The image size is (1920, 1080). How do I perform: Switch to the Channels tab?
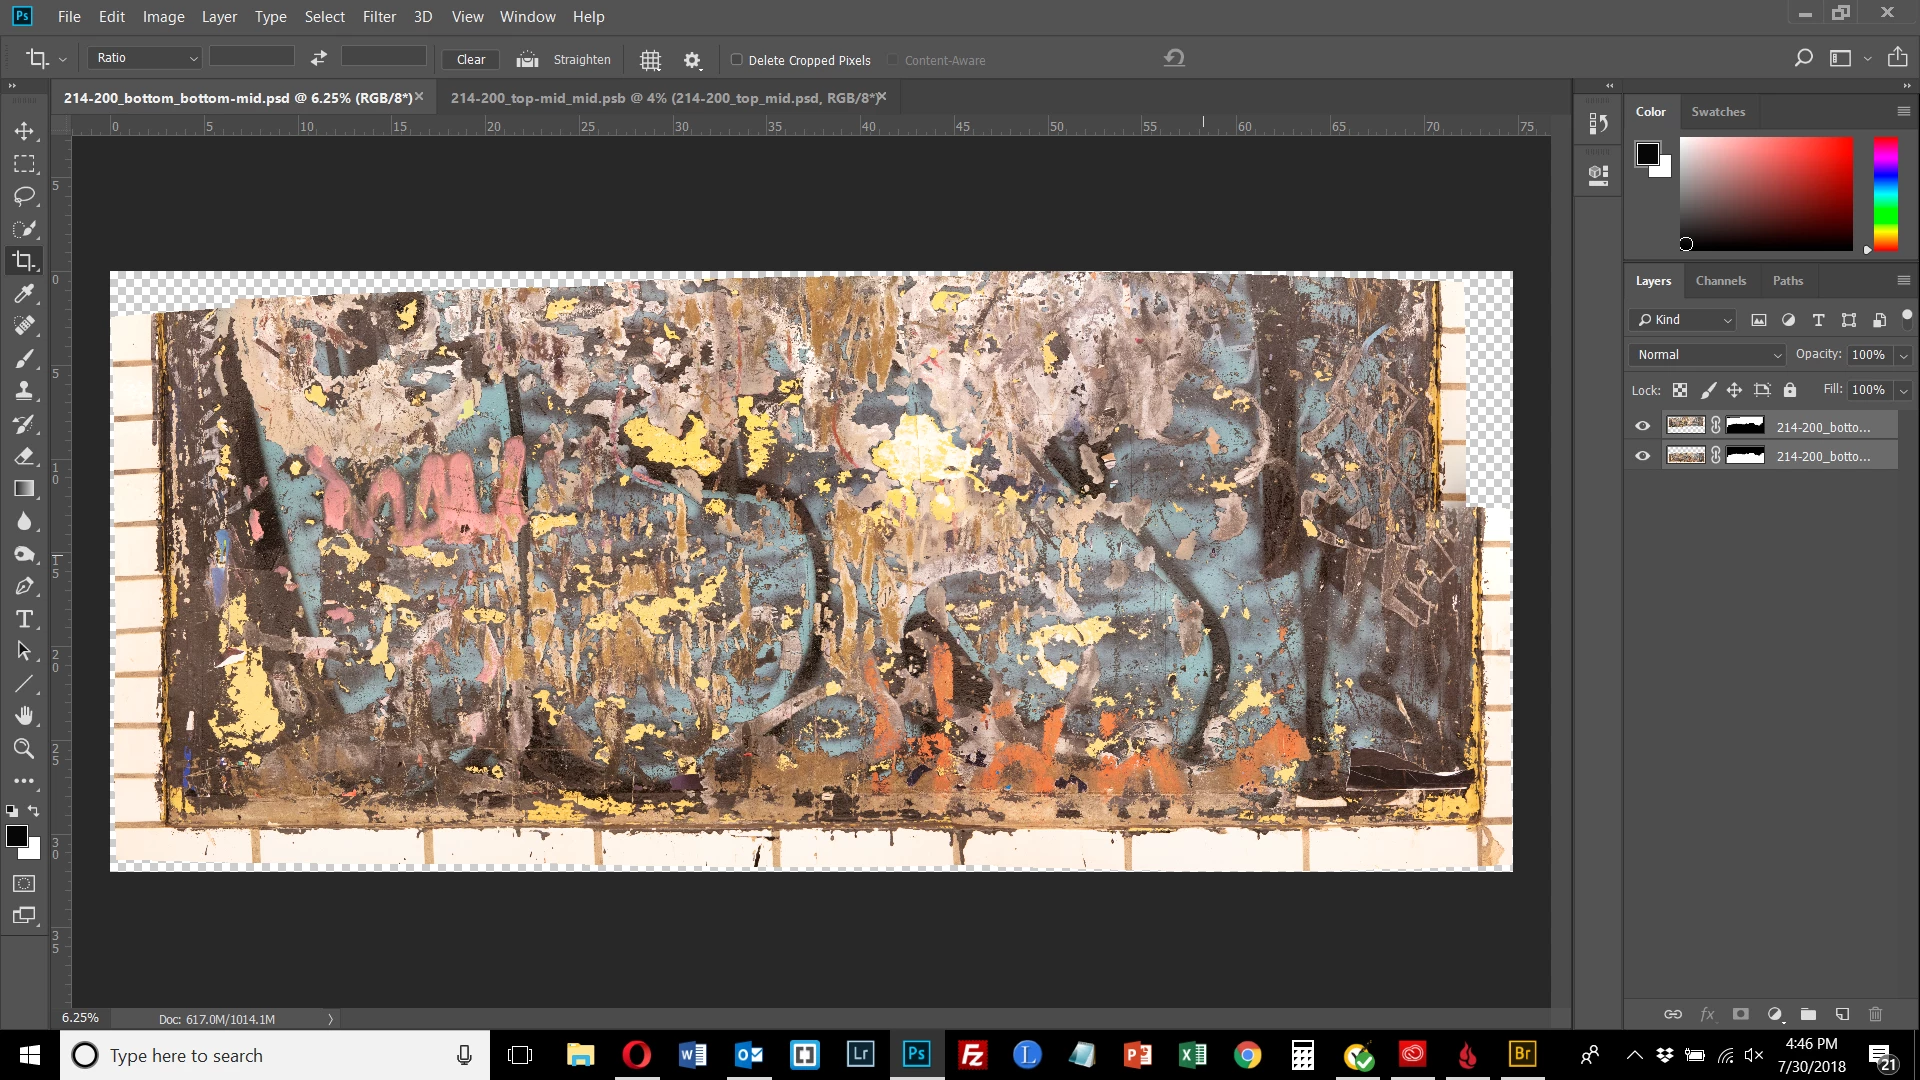pyautogui.click(x=1720, y=281)
